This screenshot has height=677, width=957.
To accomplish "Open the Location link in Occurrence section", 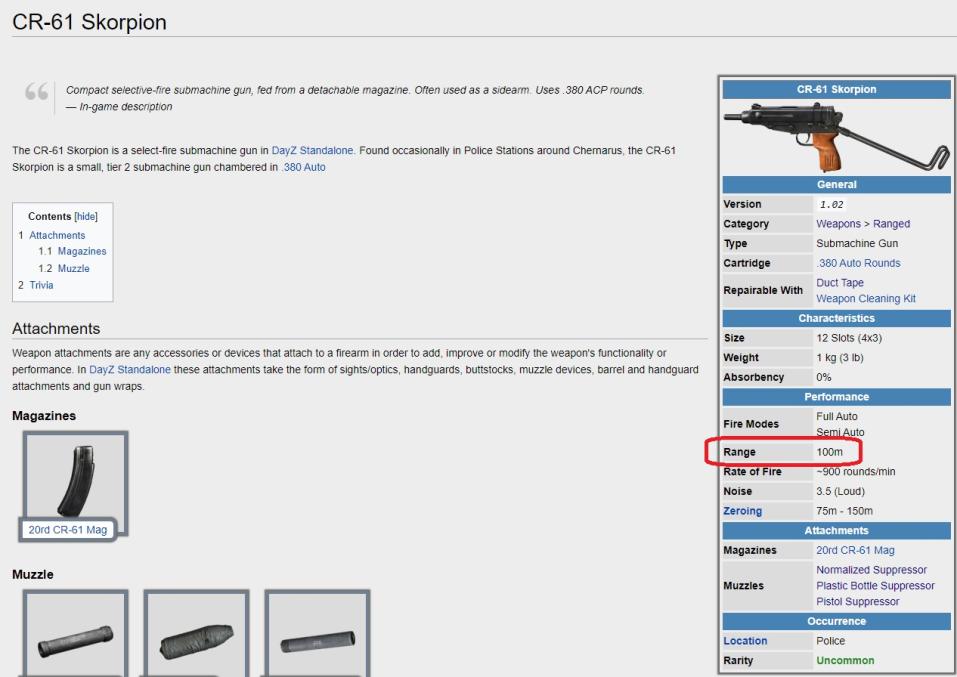I will (745, 640).
